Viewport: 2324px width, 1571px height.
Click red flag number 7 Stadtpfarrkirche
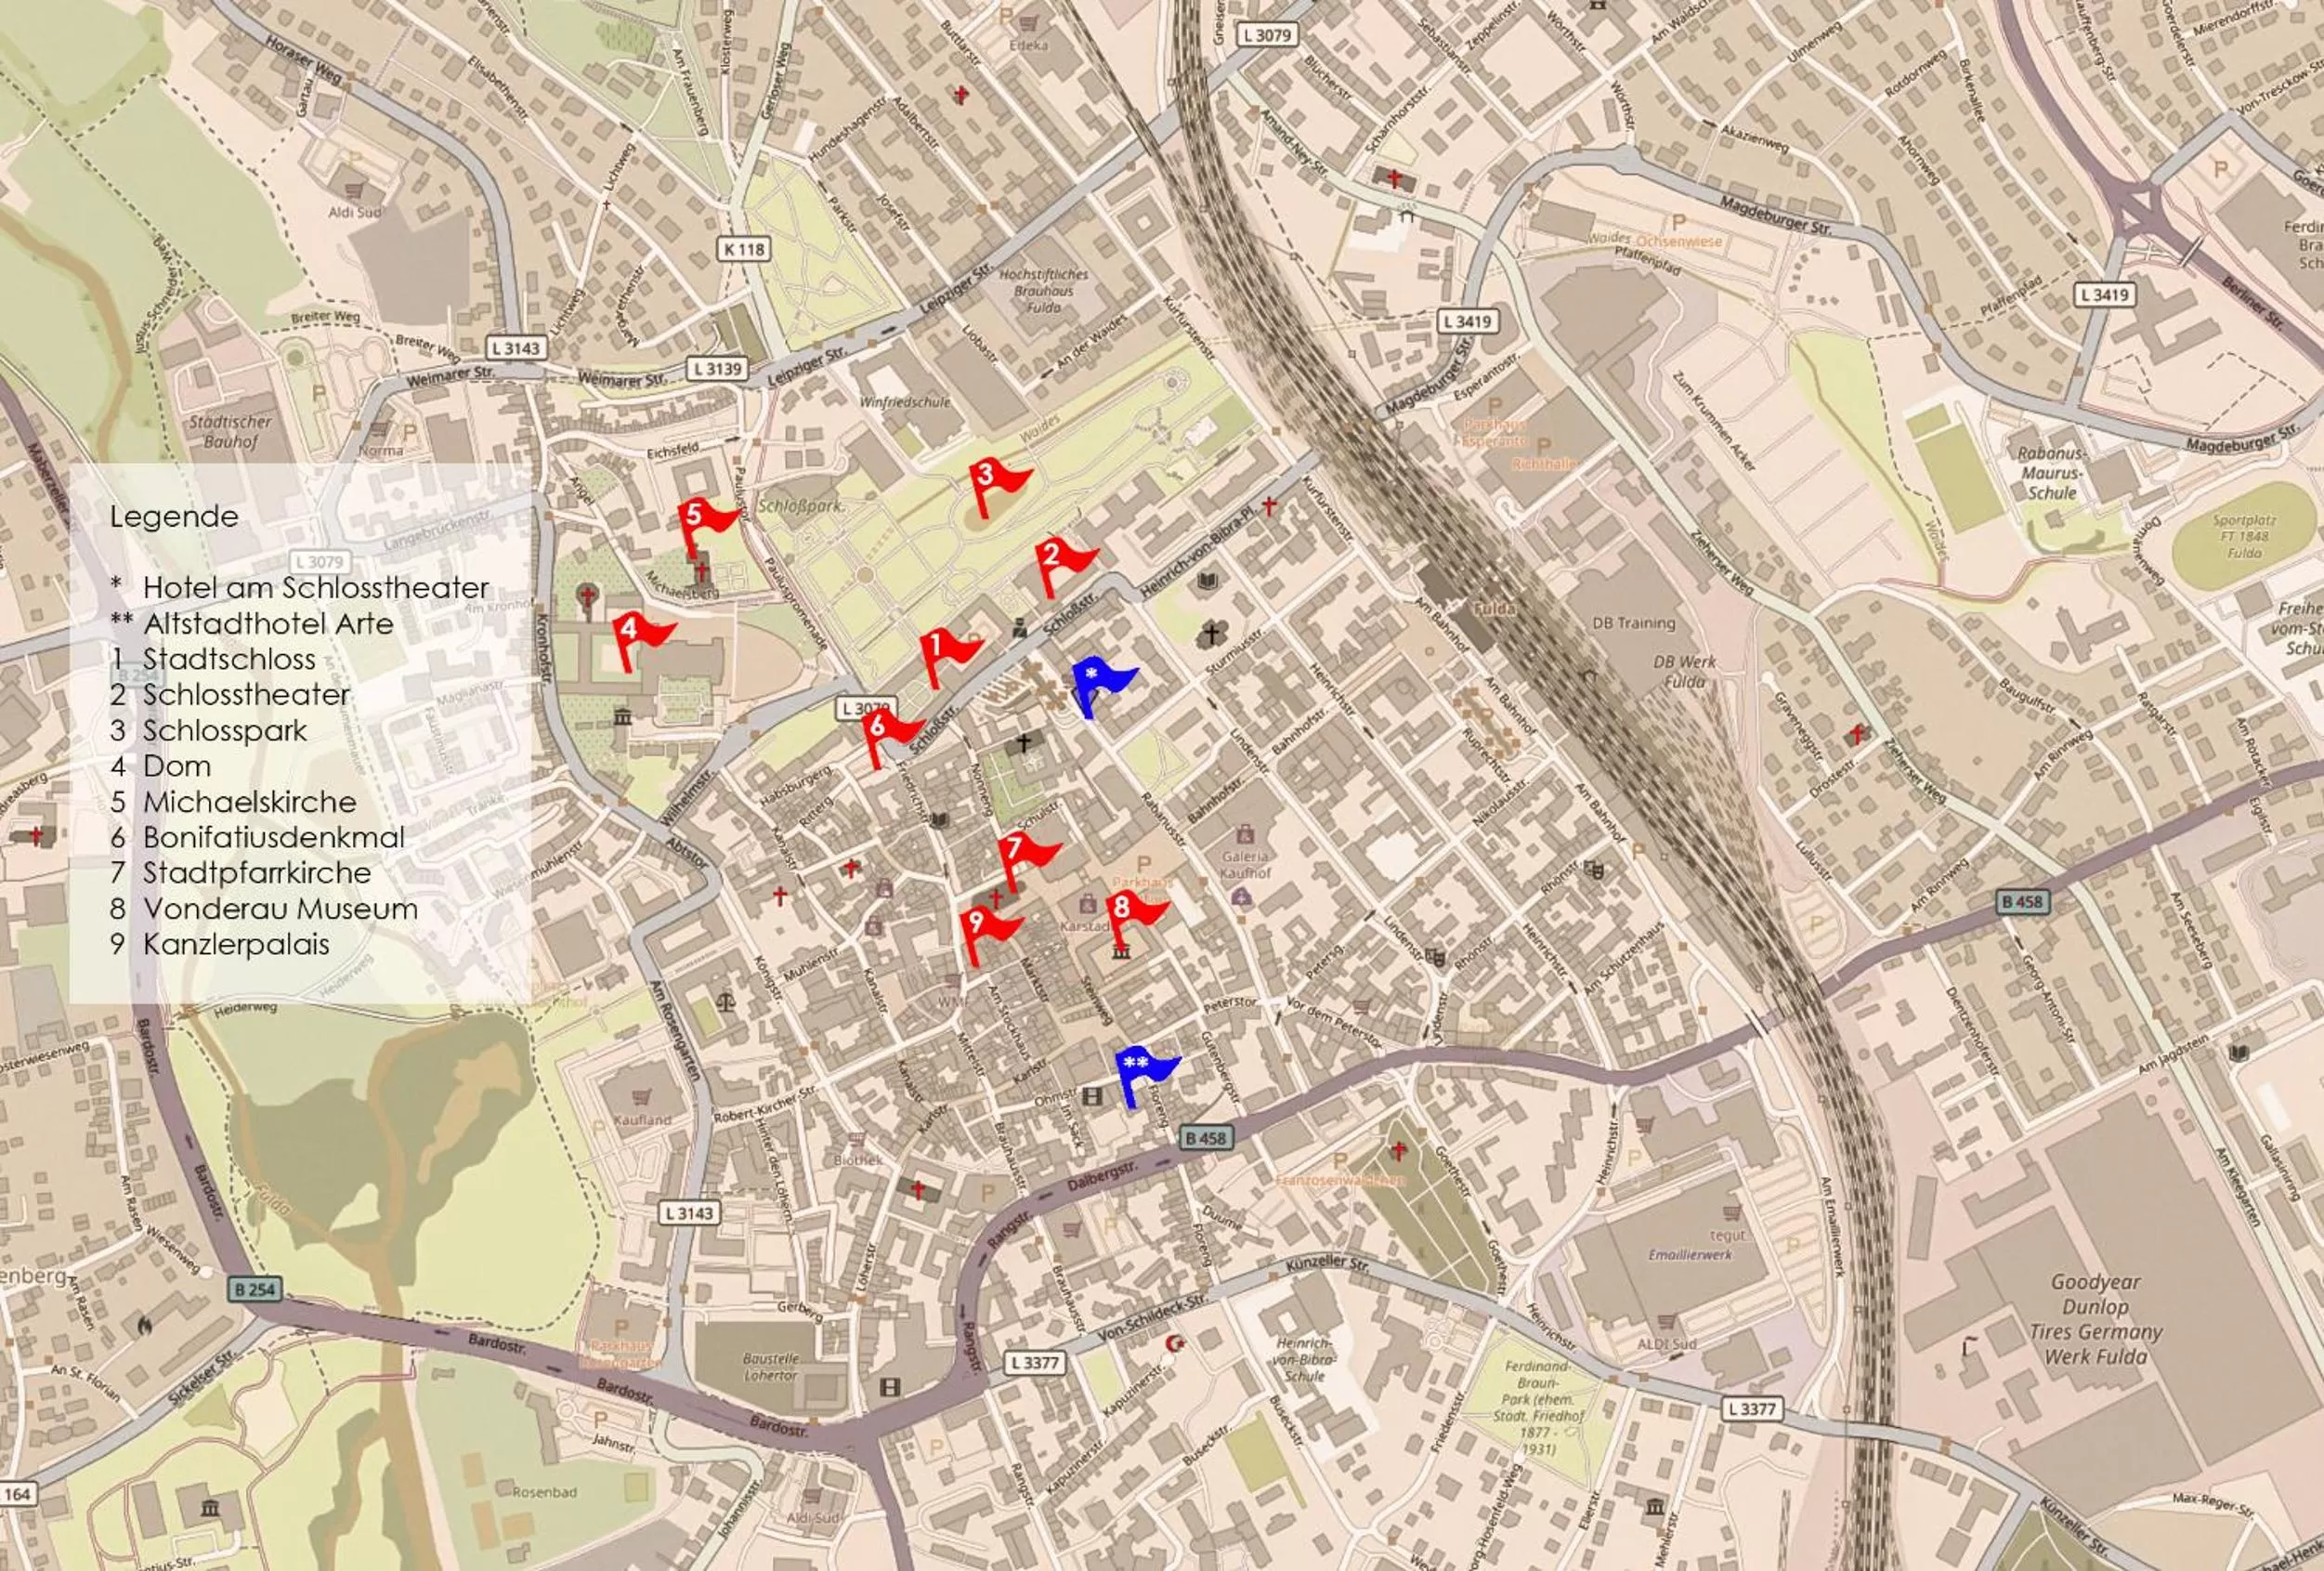point(1022,851)
